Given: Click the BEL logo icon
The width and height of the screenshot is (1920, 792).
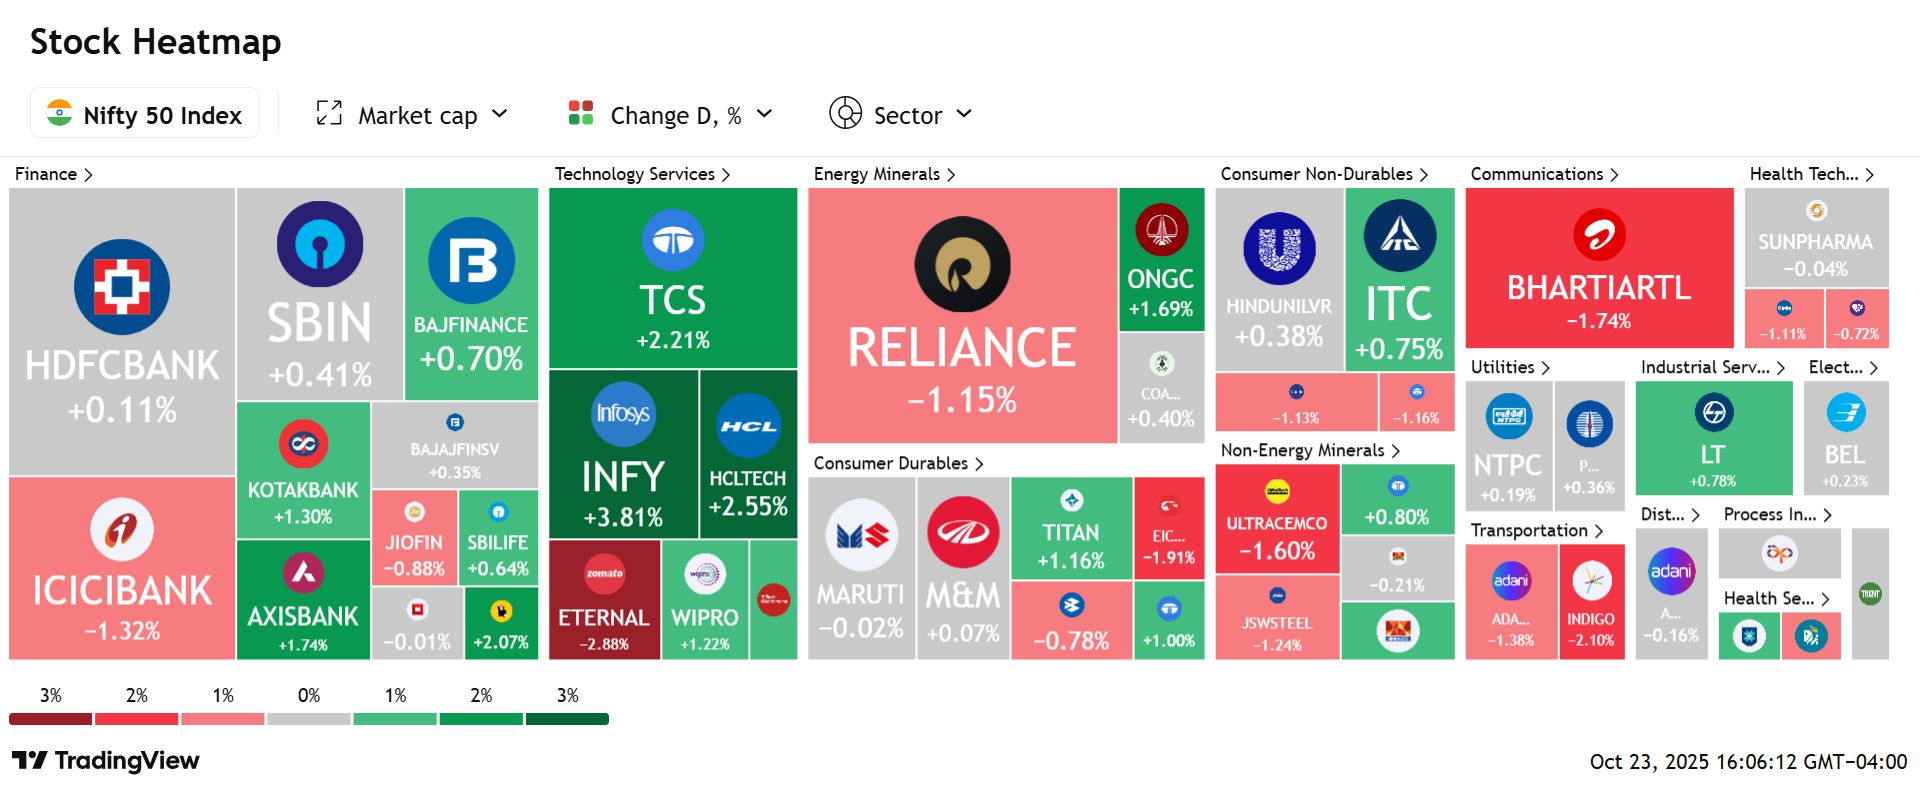Looking at the screenshot, I should 1845,412.
